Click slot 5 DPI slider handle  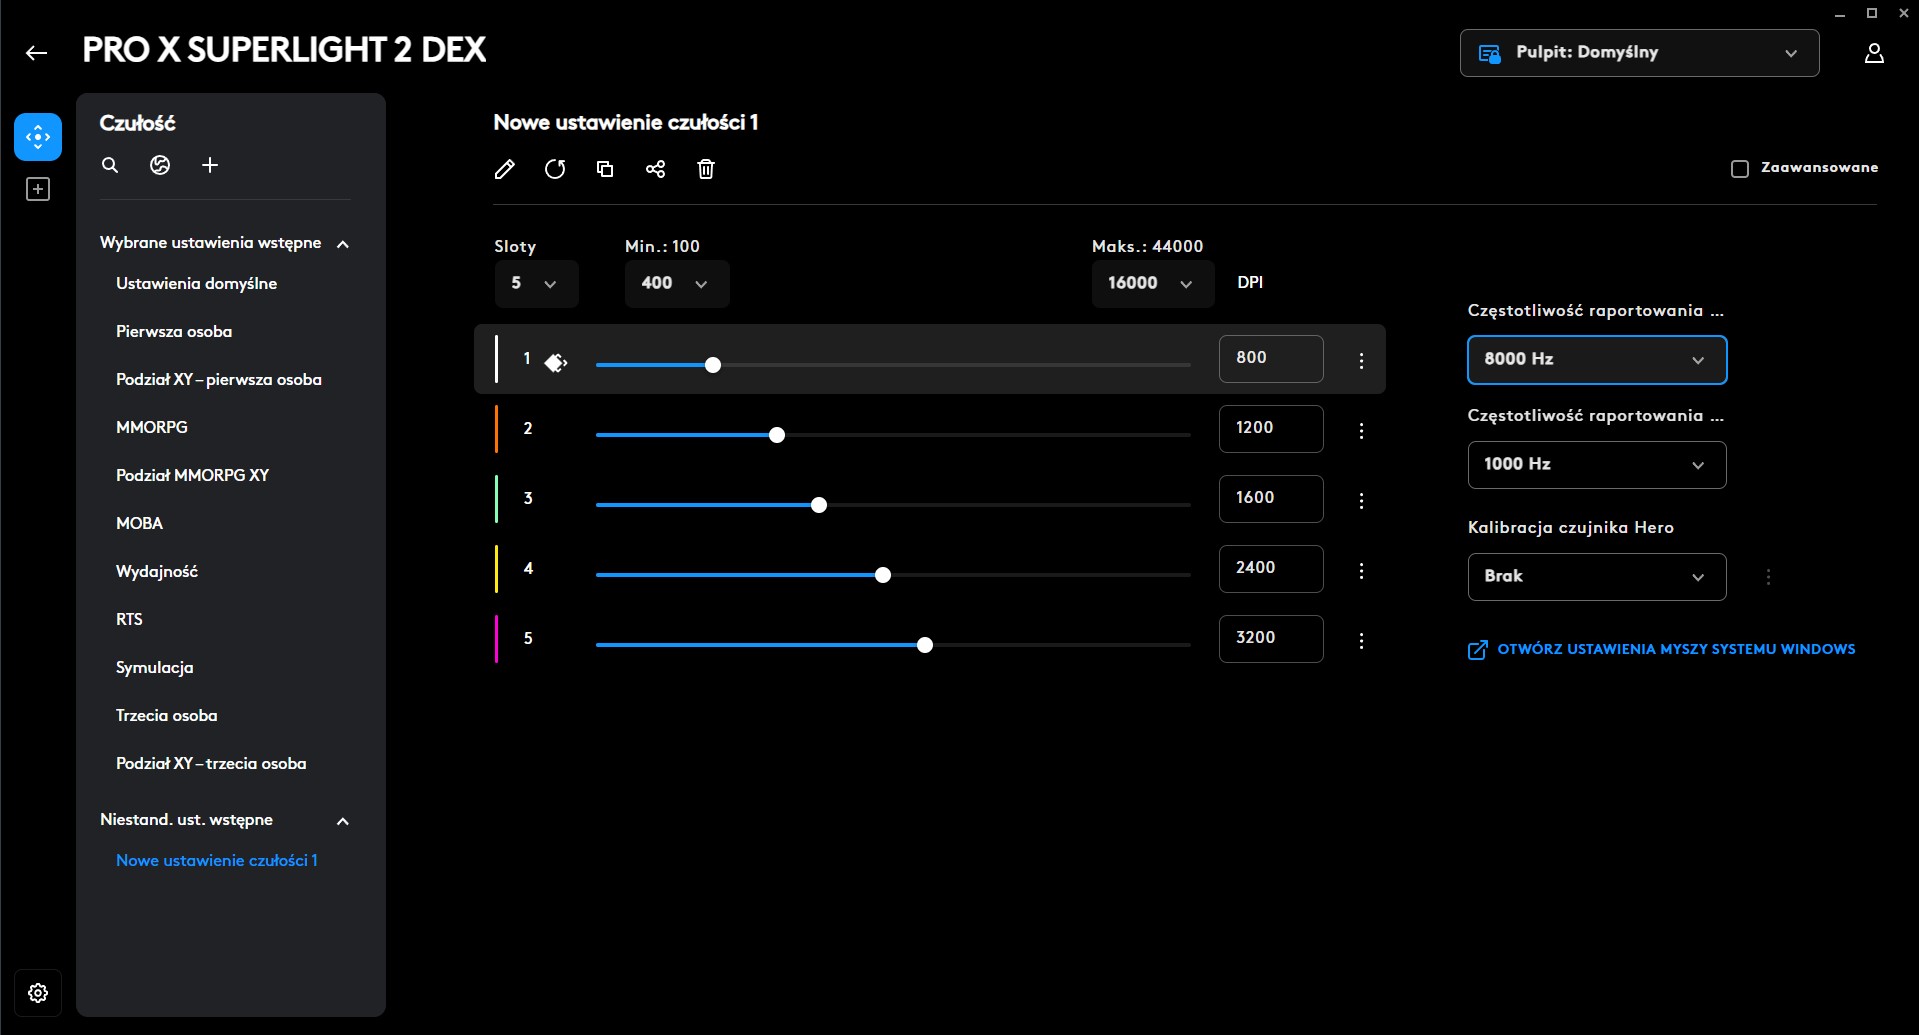(x=925, y=645)
